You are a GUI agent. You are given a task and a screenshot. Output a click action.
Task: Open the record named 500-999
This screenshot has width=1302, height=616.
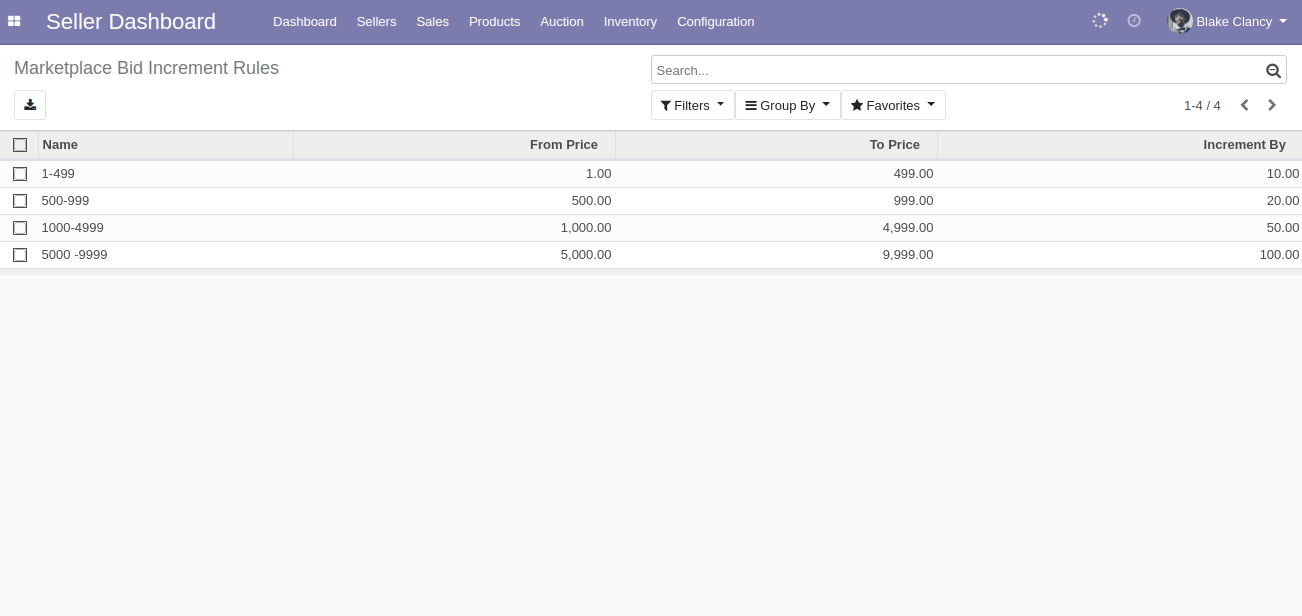[x=65, y=201]
